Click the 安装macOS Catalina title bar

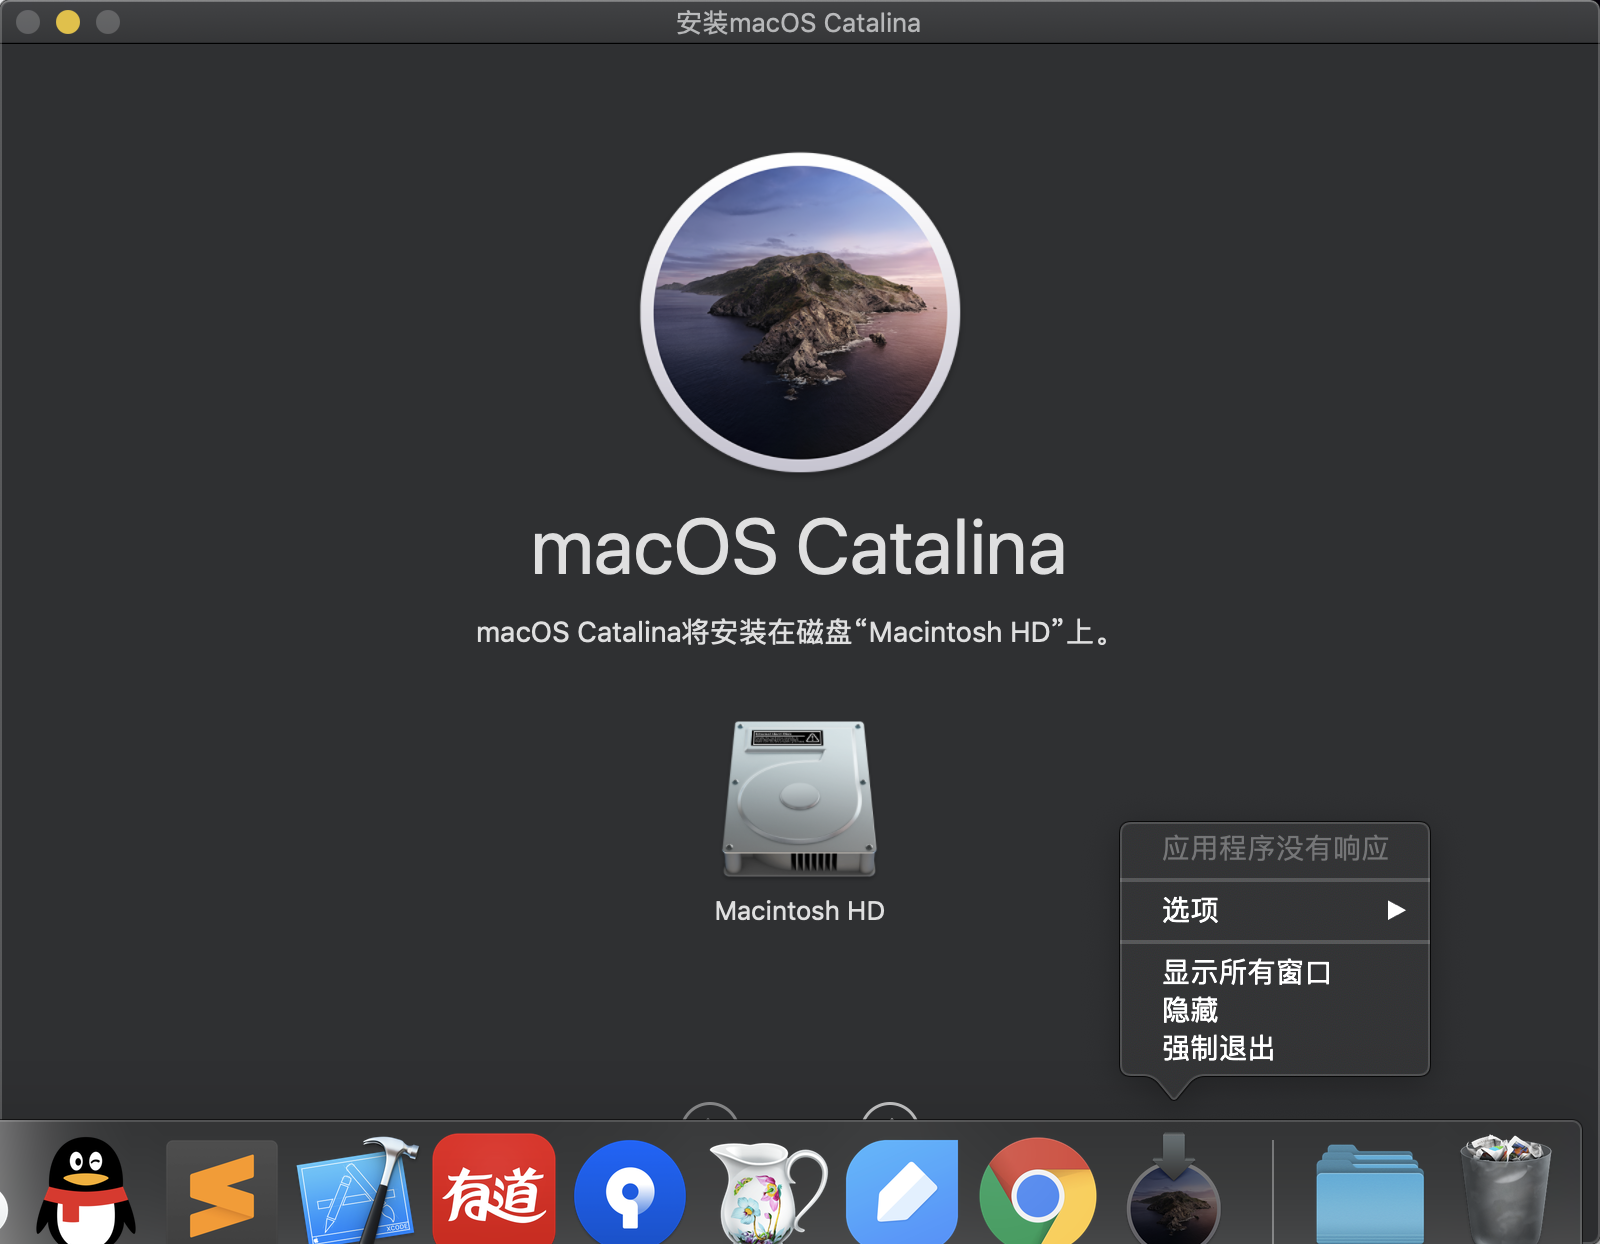[798, 22]
